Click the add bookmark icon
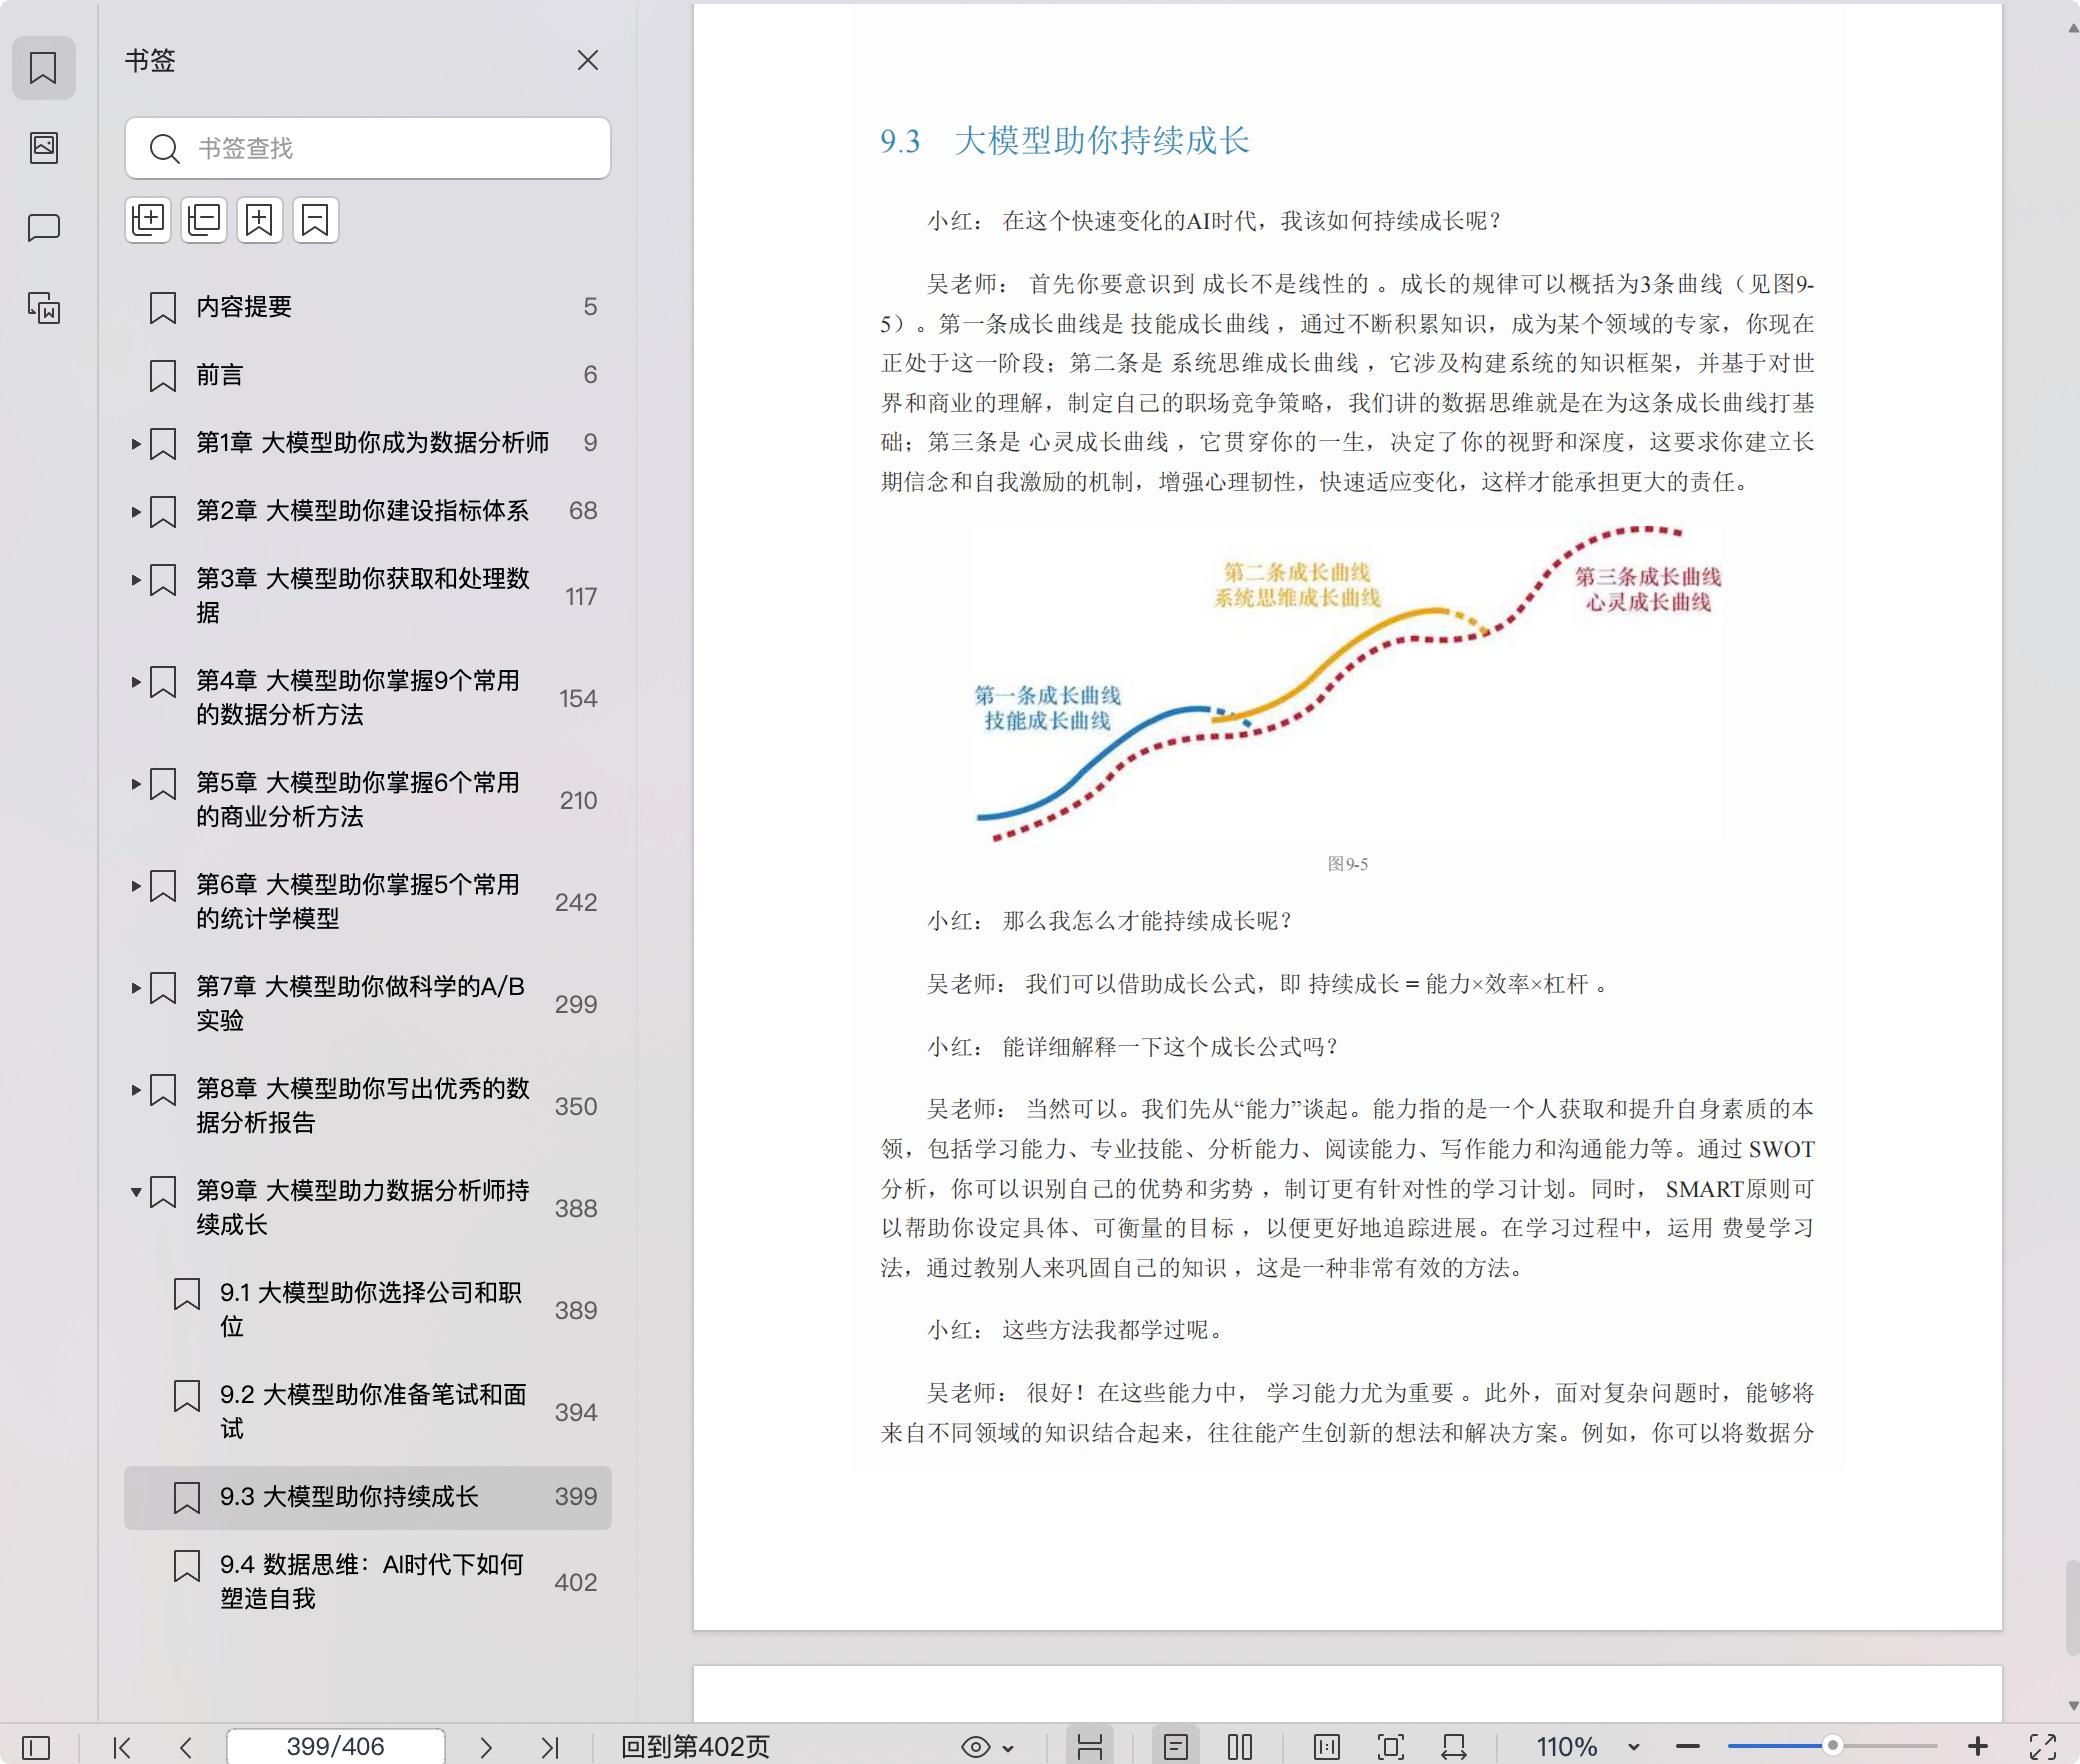 (260, 220)
